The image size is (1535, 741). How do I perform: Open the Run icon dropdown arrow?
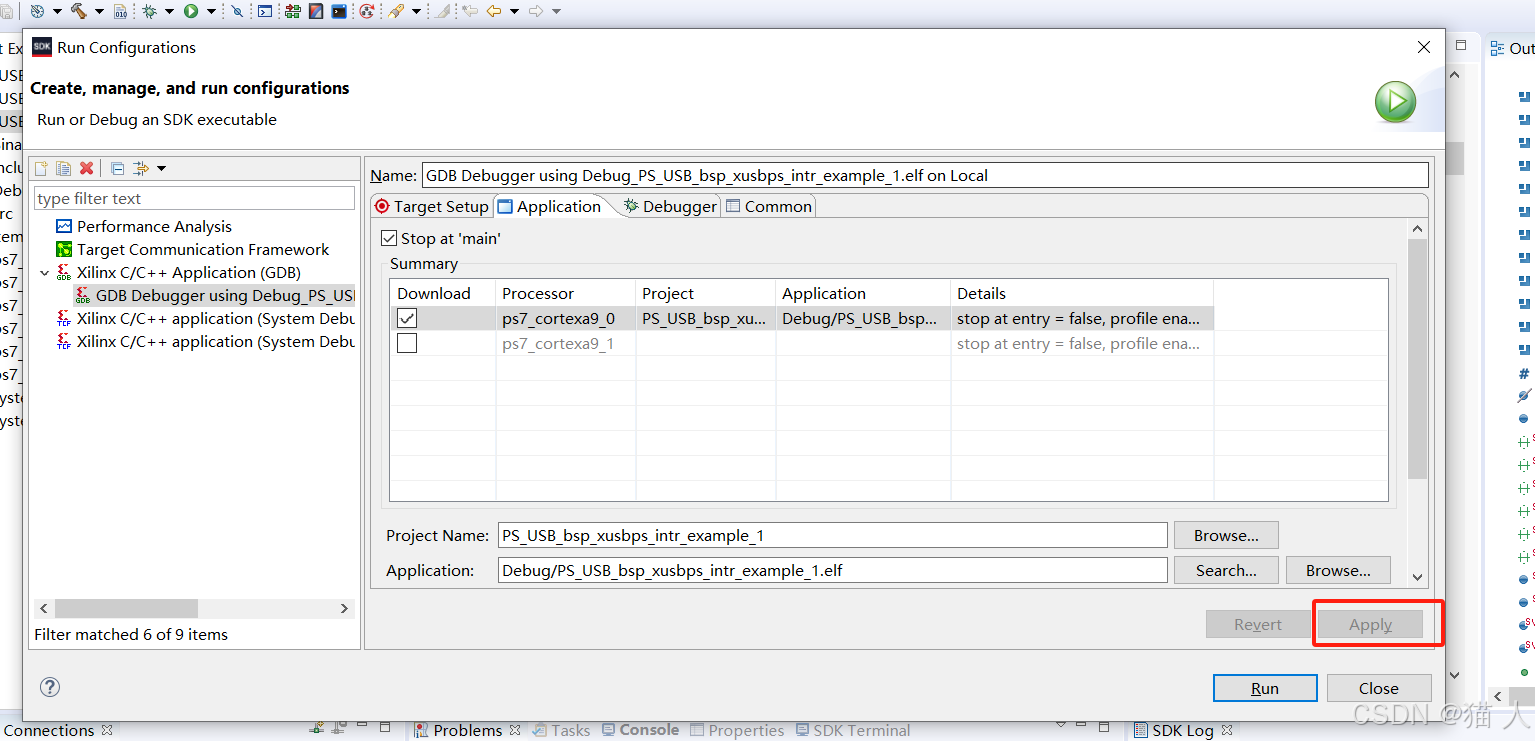[211, 12]
